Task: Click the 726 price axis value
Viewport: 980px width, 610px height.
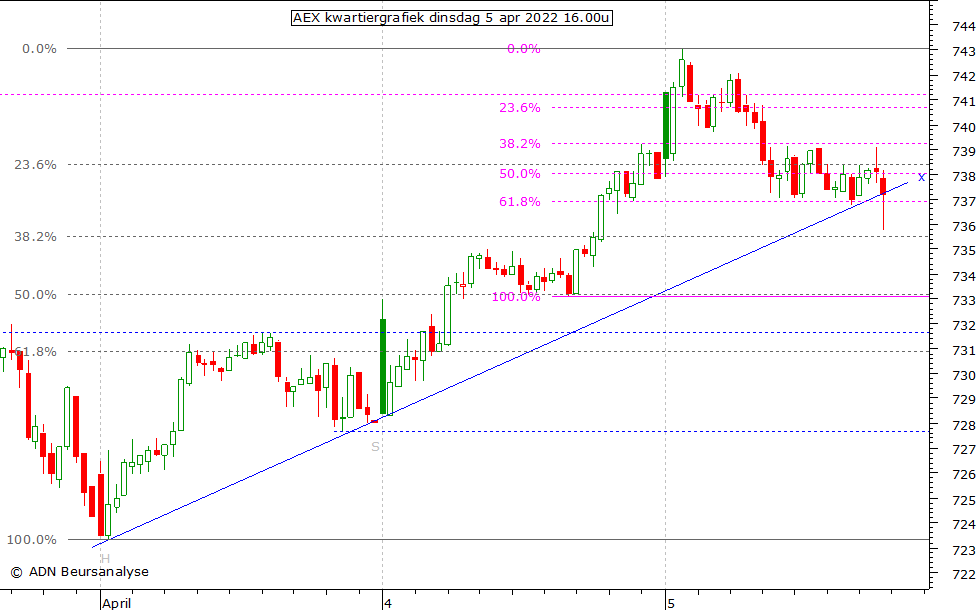Action: pyautogui.click(x=964, y=474)
